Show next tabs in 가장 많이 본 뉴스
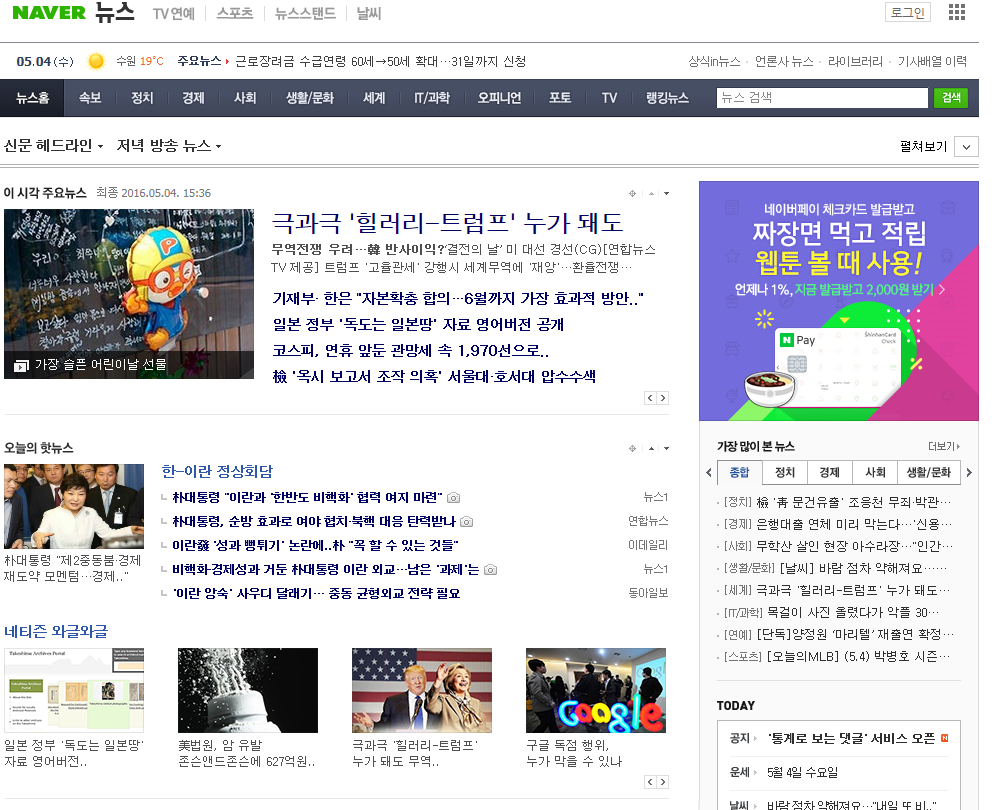 969,473
